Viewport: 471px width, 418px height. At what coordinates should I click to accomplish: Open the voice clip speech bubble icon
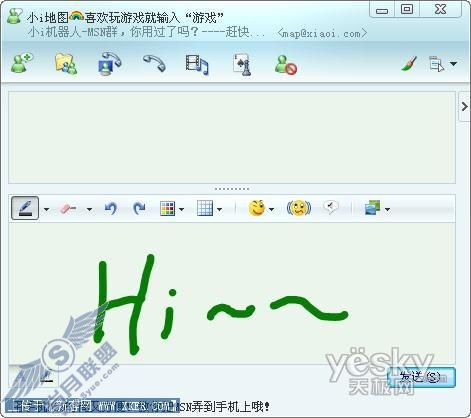click(x=331, y=207)
